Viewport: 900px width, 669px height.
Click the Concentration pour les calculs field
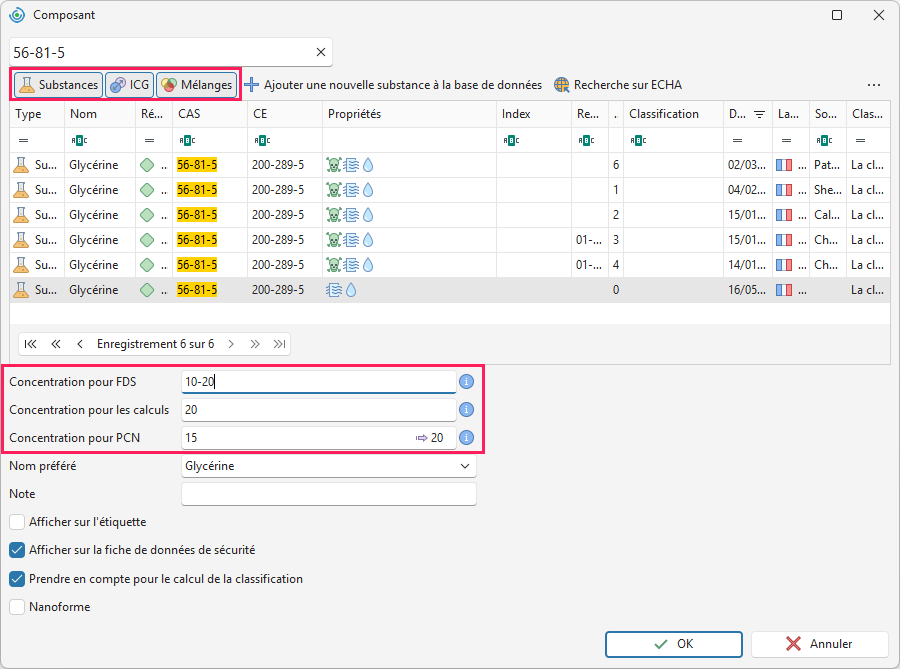(x=319, y=410)
